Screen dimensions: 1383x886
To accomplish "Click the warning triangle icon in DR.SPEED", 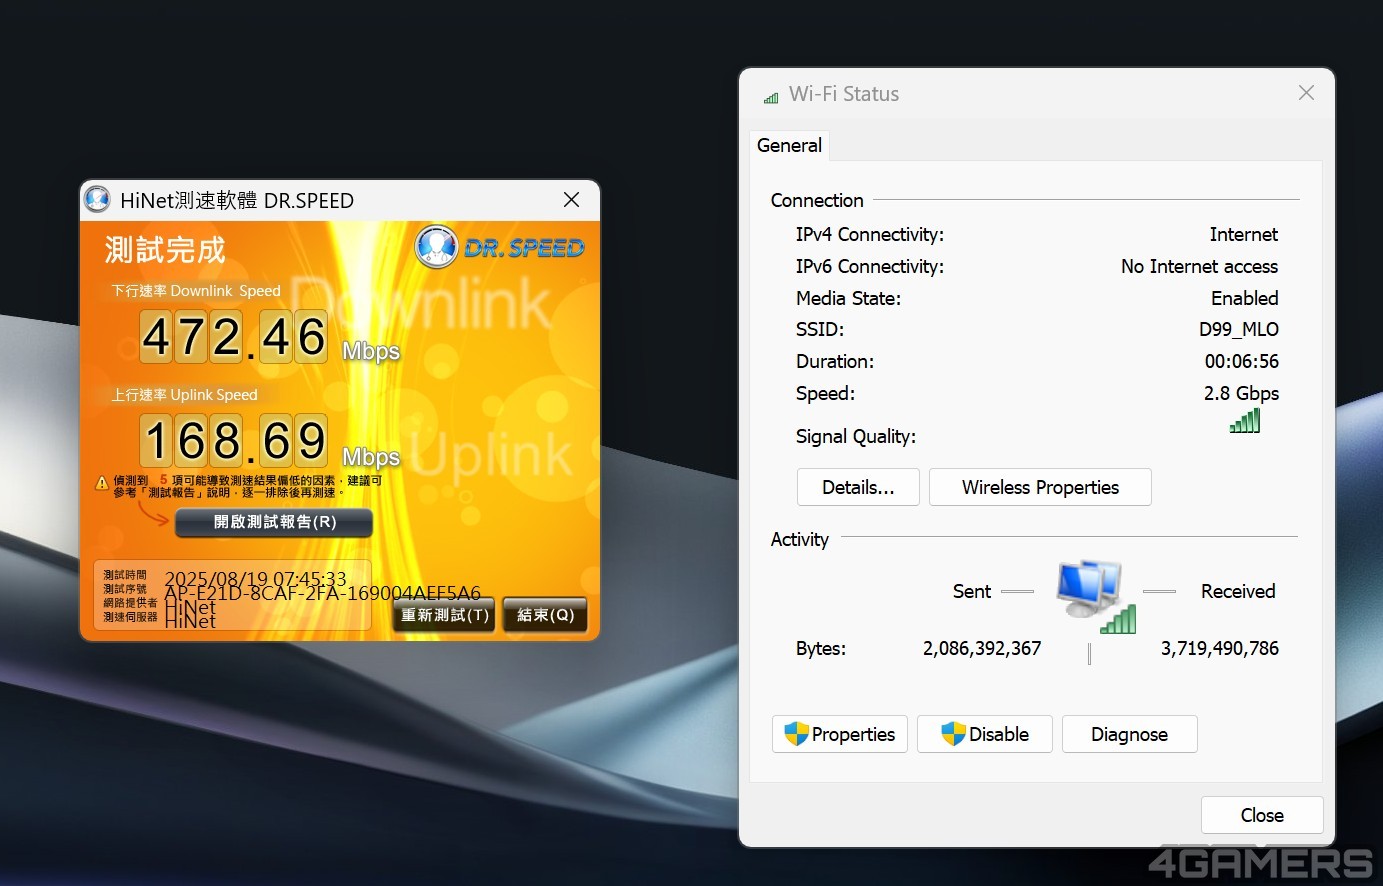I will click(102, 484).
